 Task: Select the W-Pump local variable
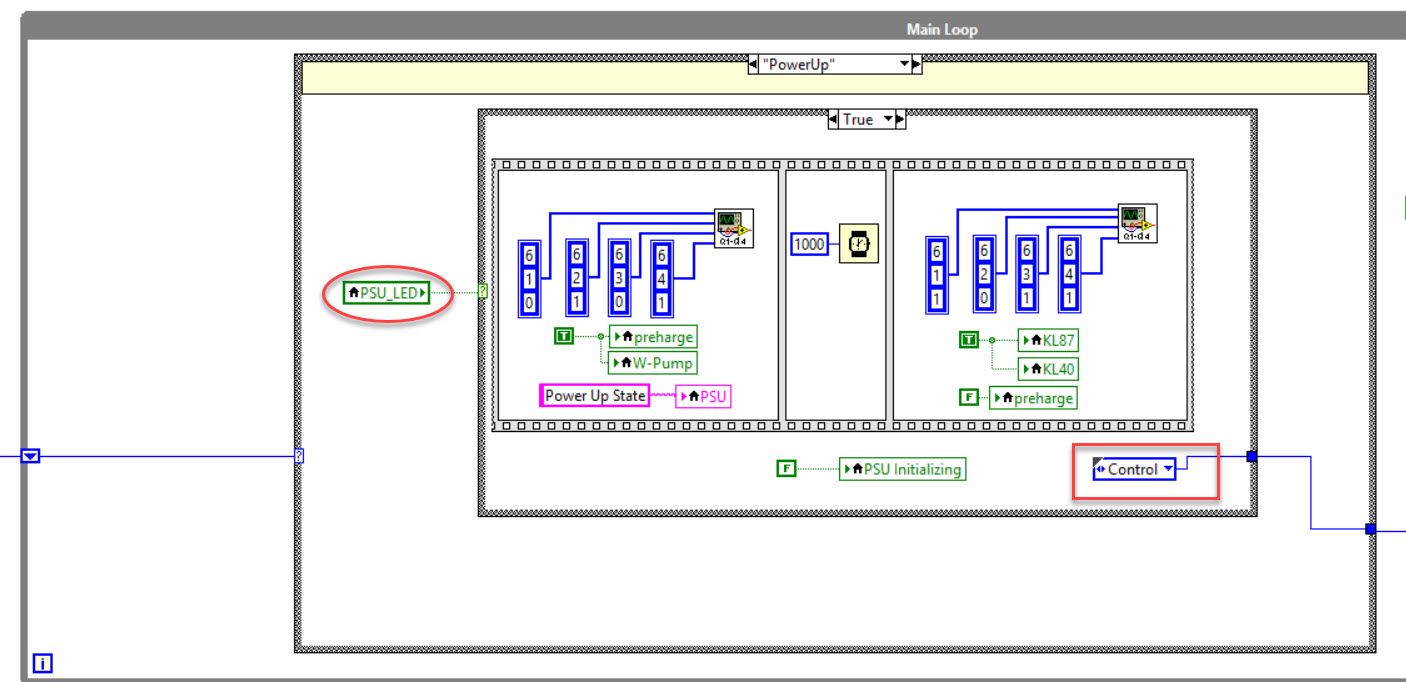(x=653, y=362)
